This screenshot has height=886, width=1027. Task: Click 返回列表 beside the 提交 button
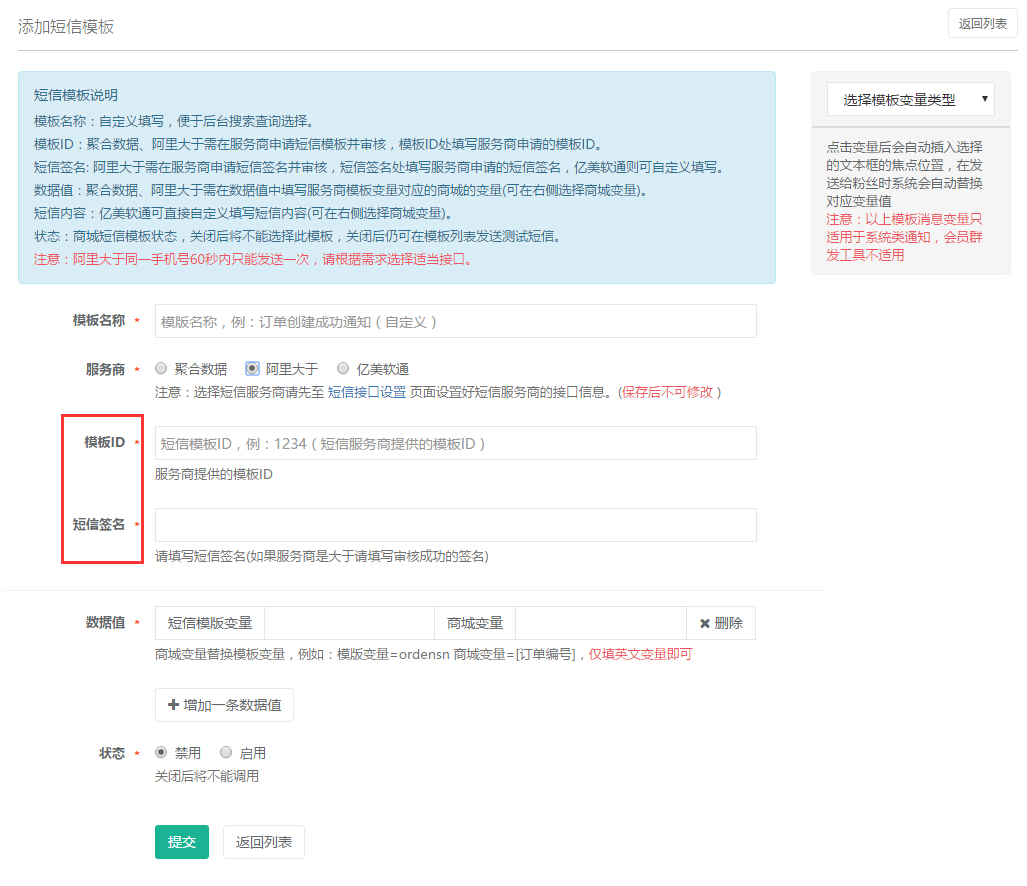click(264, 842)
